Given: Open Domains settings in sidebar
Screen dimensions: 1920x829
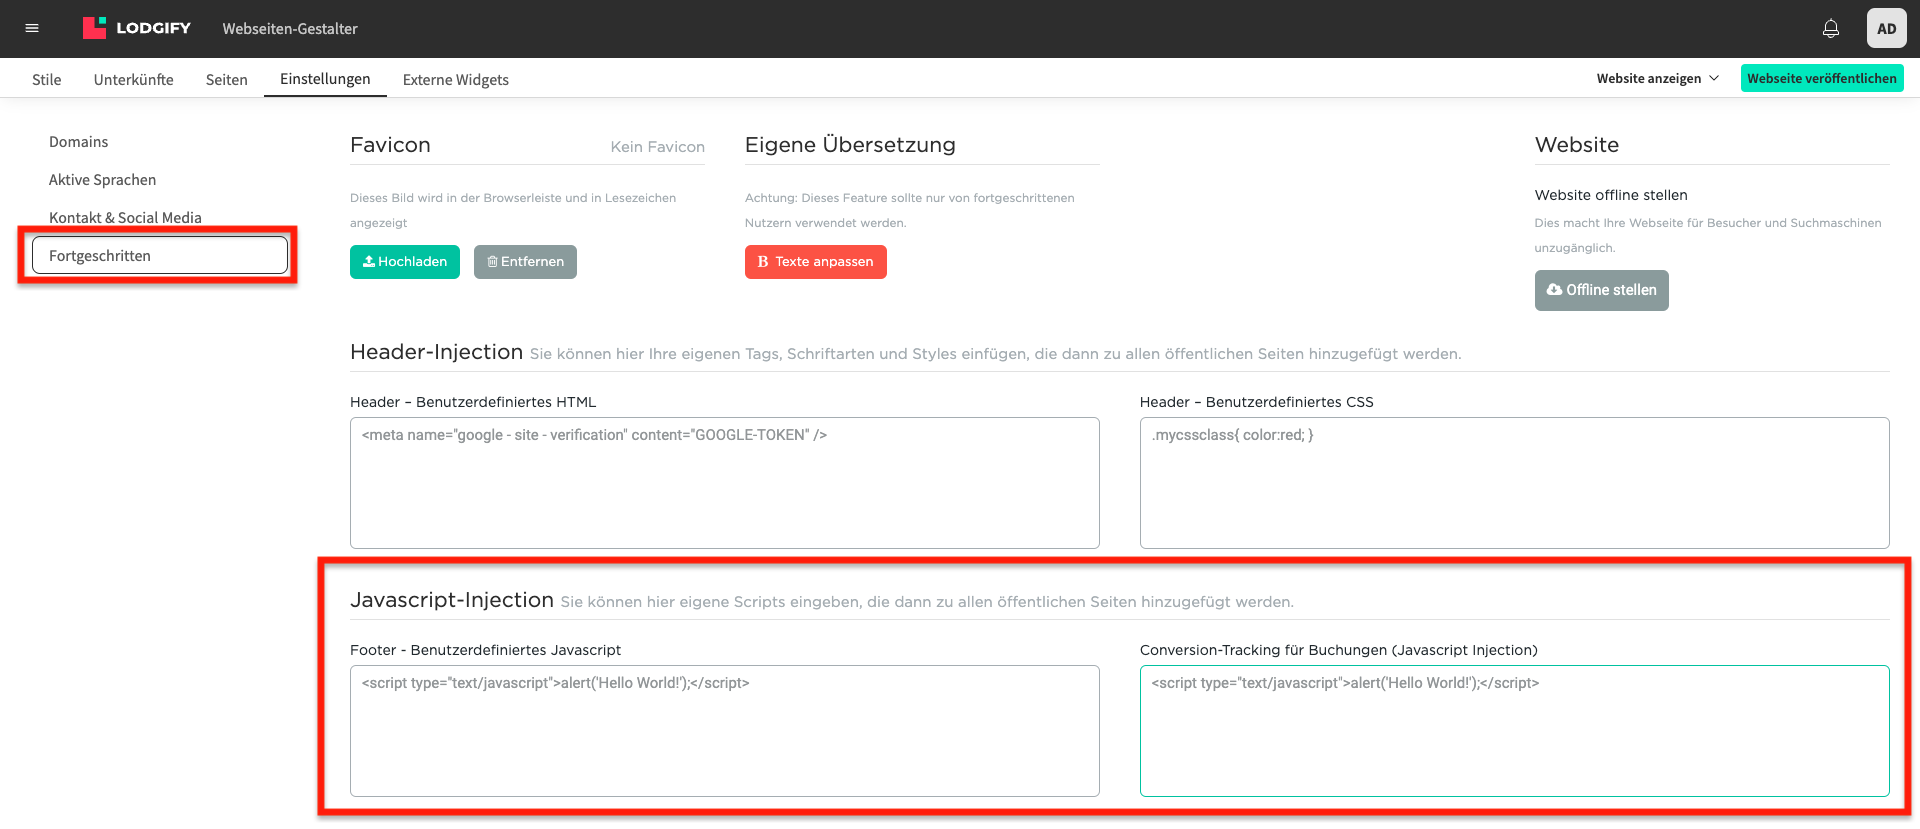Looking at the screenshot, I should point(78,142).
